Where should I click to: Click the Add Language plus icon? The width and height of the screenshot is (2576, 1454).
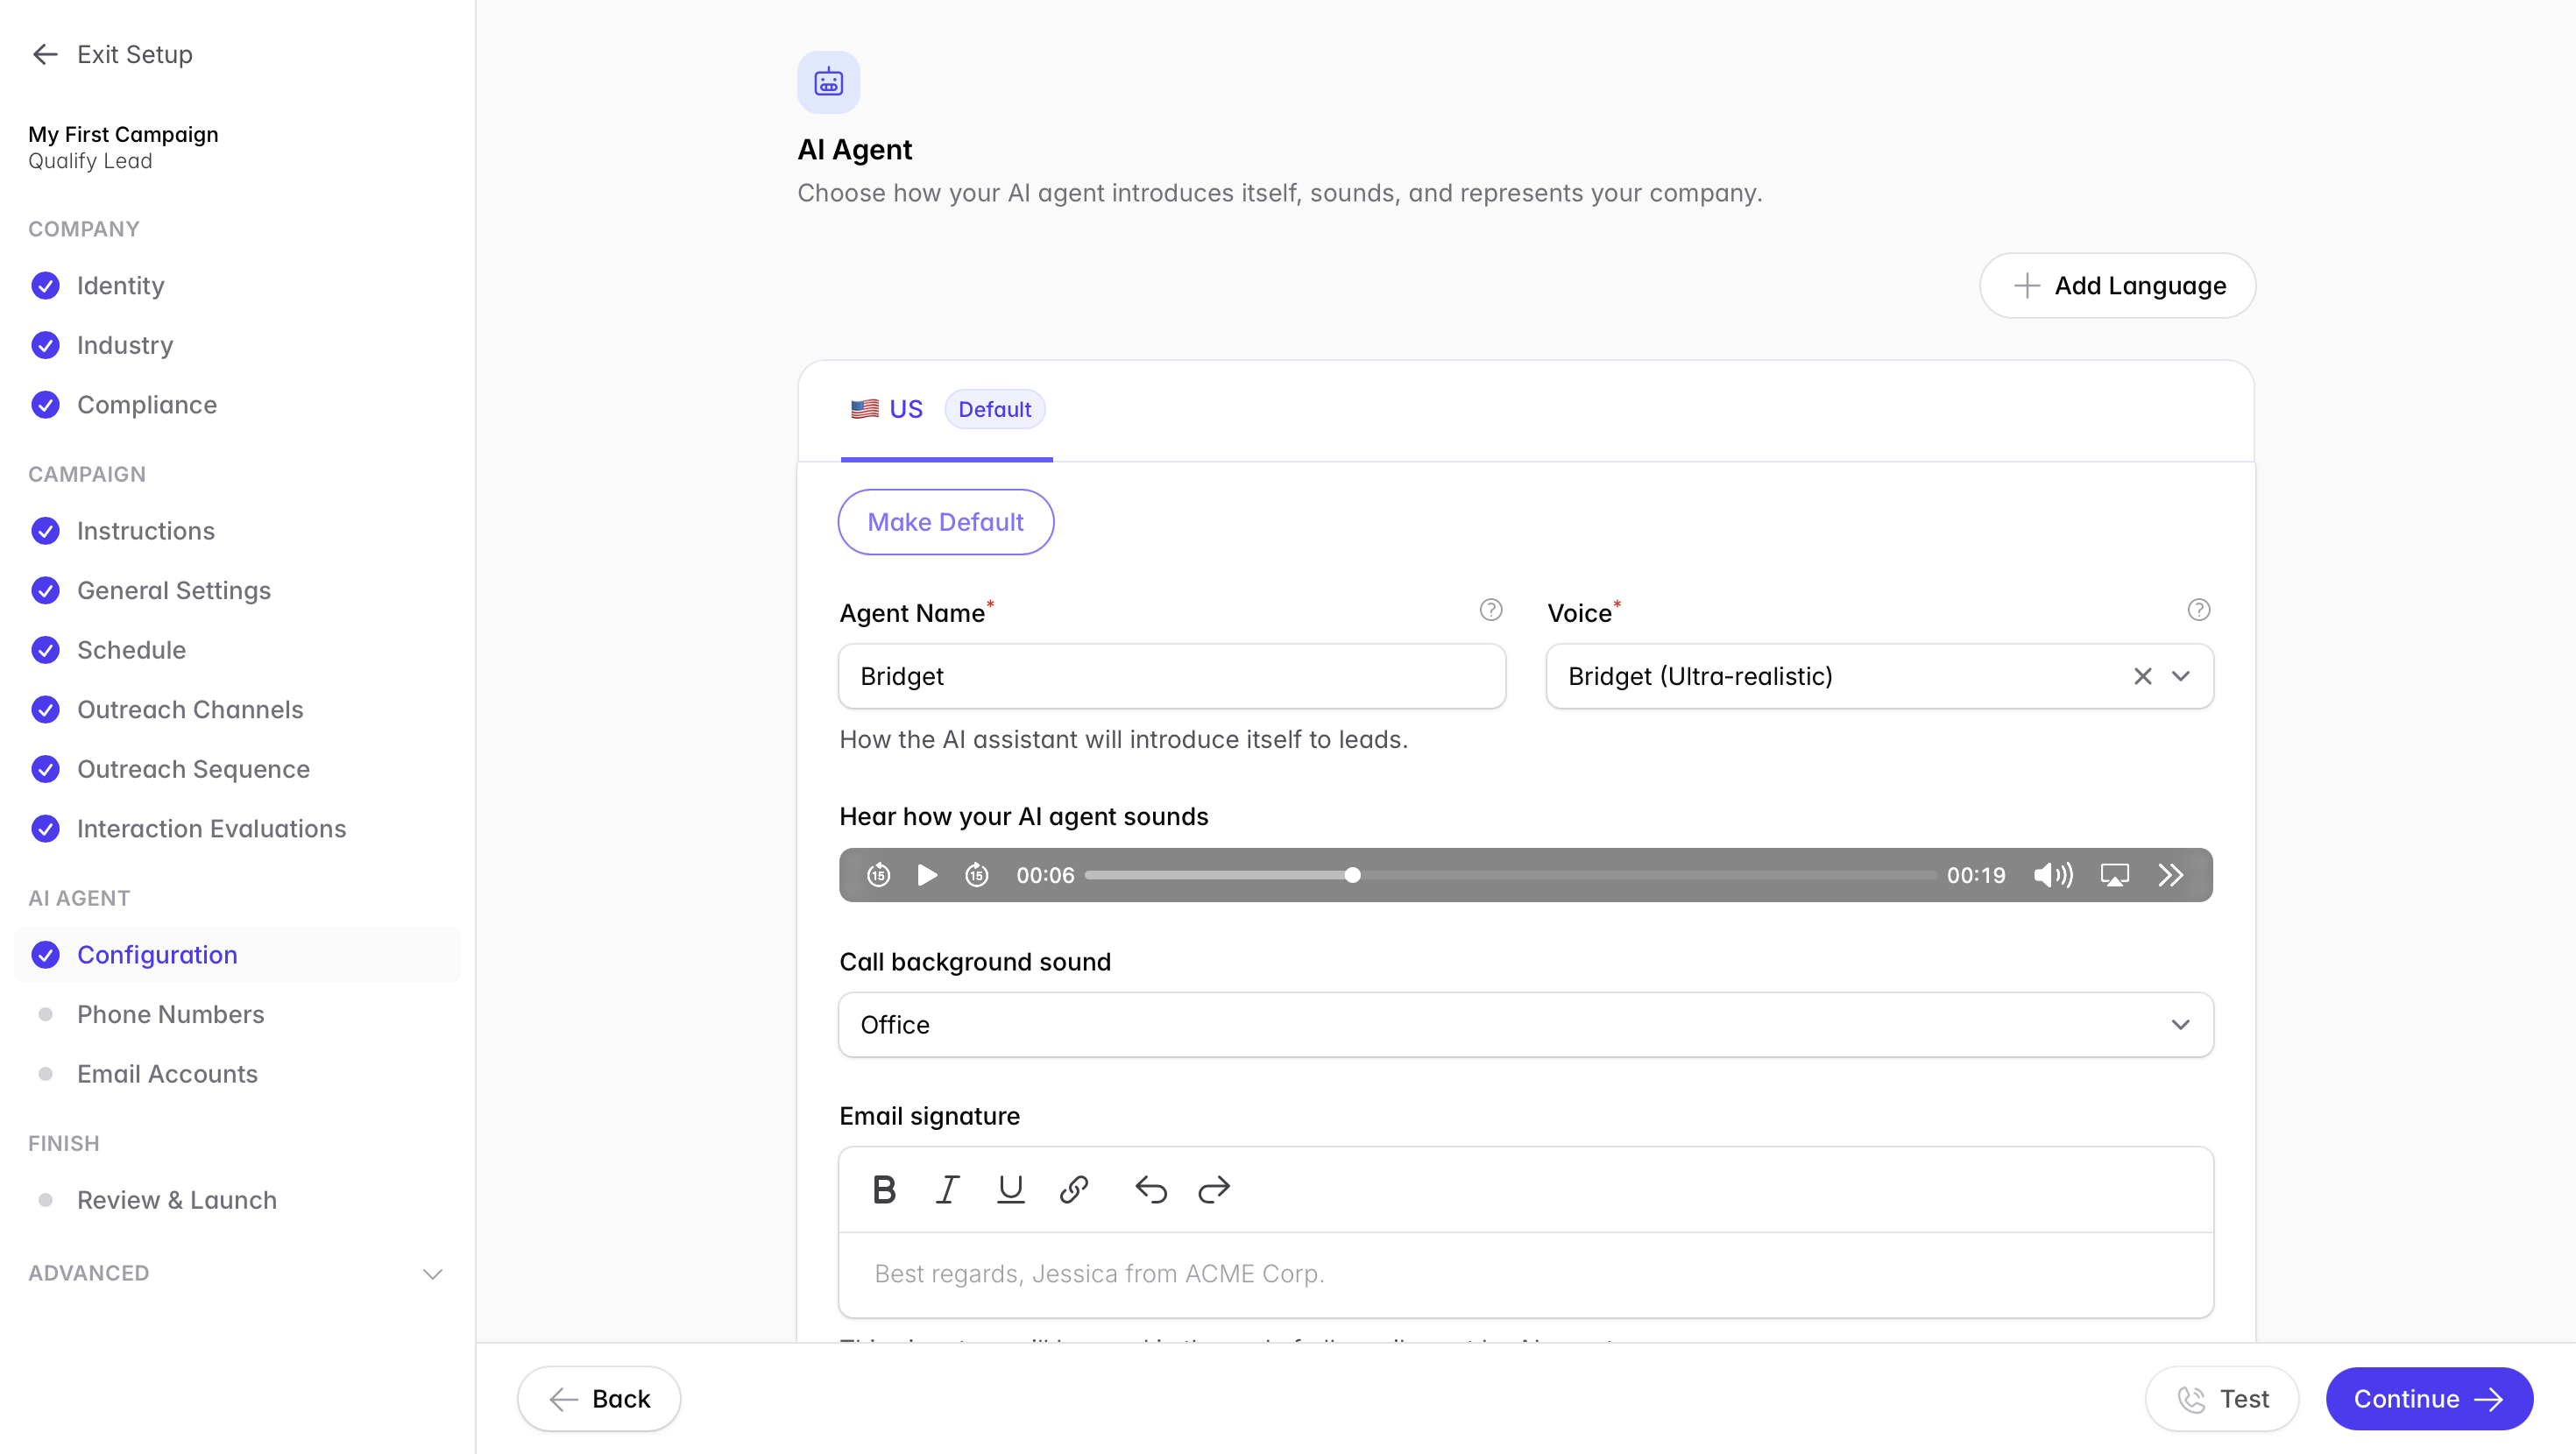[2026, 286]
